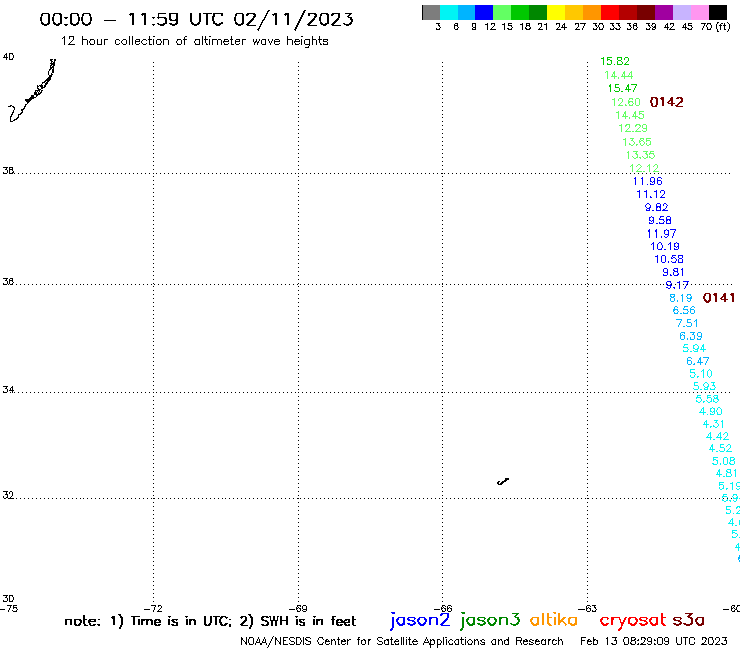The height and width of the screenshot is (650, 740).
Task: Select the 14.45 wave height value
Action: tap(630, 115)
